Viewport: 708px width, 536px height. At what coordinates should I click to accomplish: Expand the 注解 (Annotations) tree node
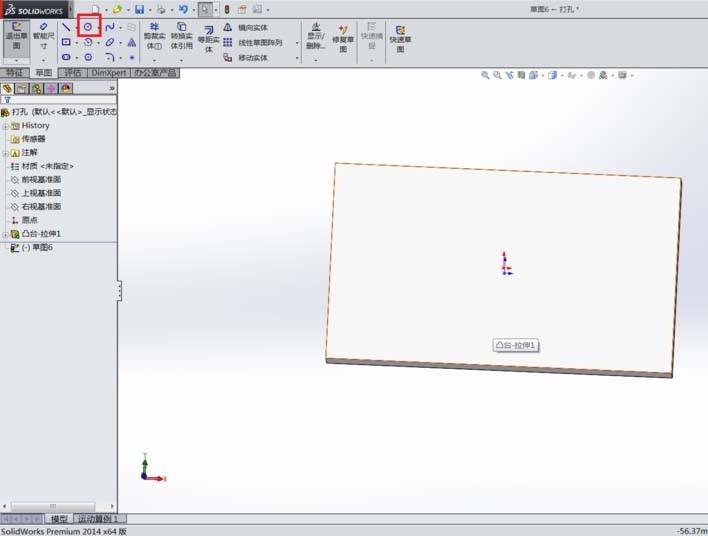coord(5,153)
